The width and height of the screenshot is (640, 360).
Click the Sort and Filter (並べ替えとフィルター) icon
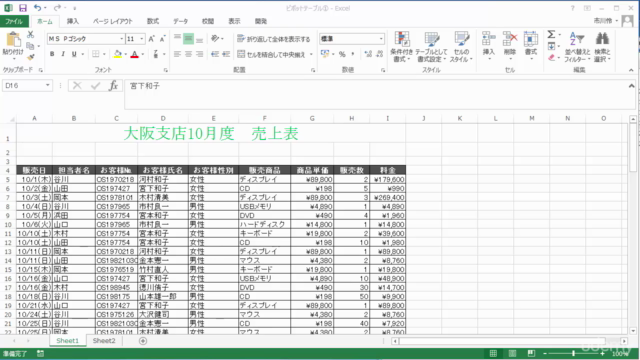pos(577,39)
